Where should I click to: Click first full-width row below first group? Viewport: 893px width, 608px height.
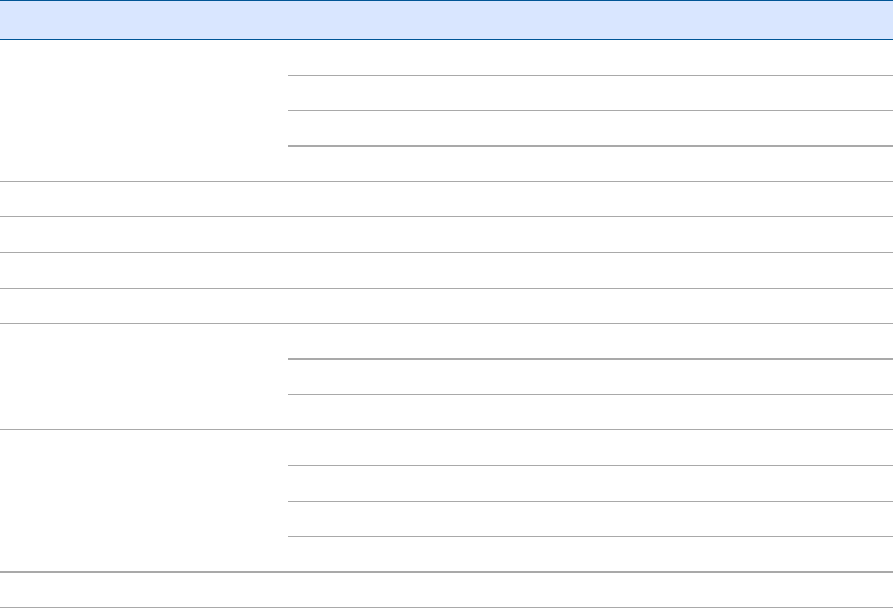tap(446, 199)
